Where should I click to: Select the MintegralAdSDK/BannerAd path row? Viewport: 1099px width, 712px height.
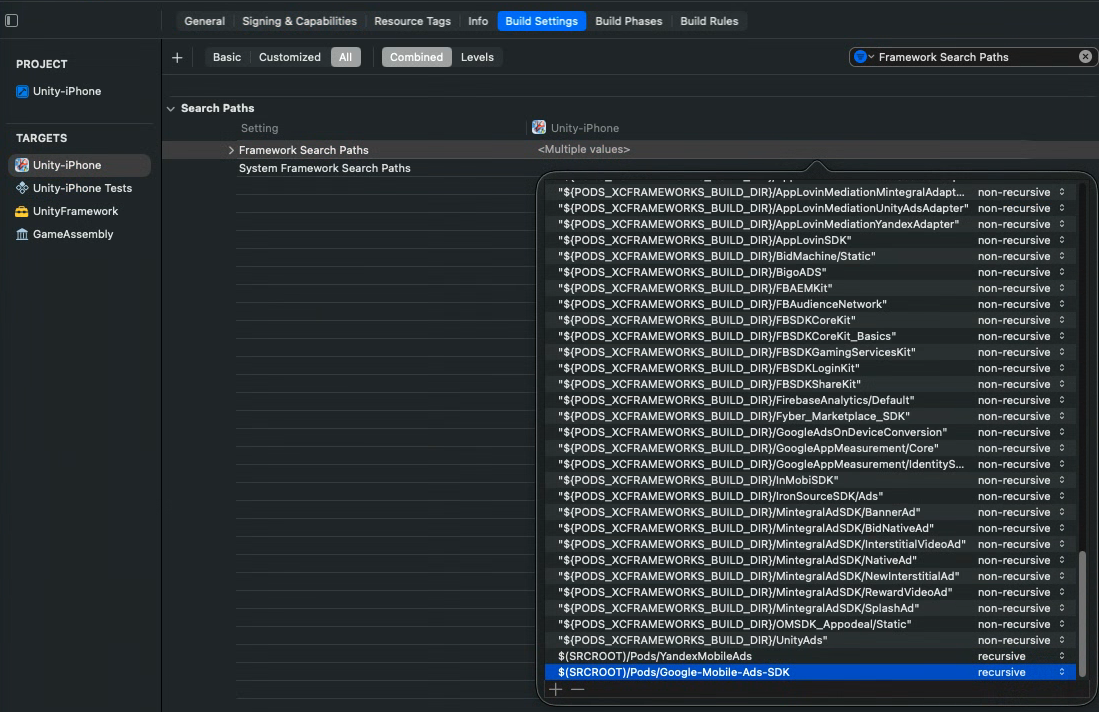tap(810, 512)
